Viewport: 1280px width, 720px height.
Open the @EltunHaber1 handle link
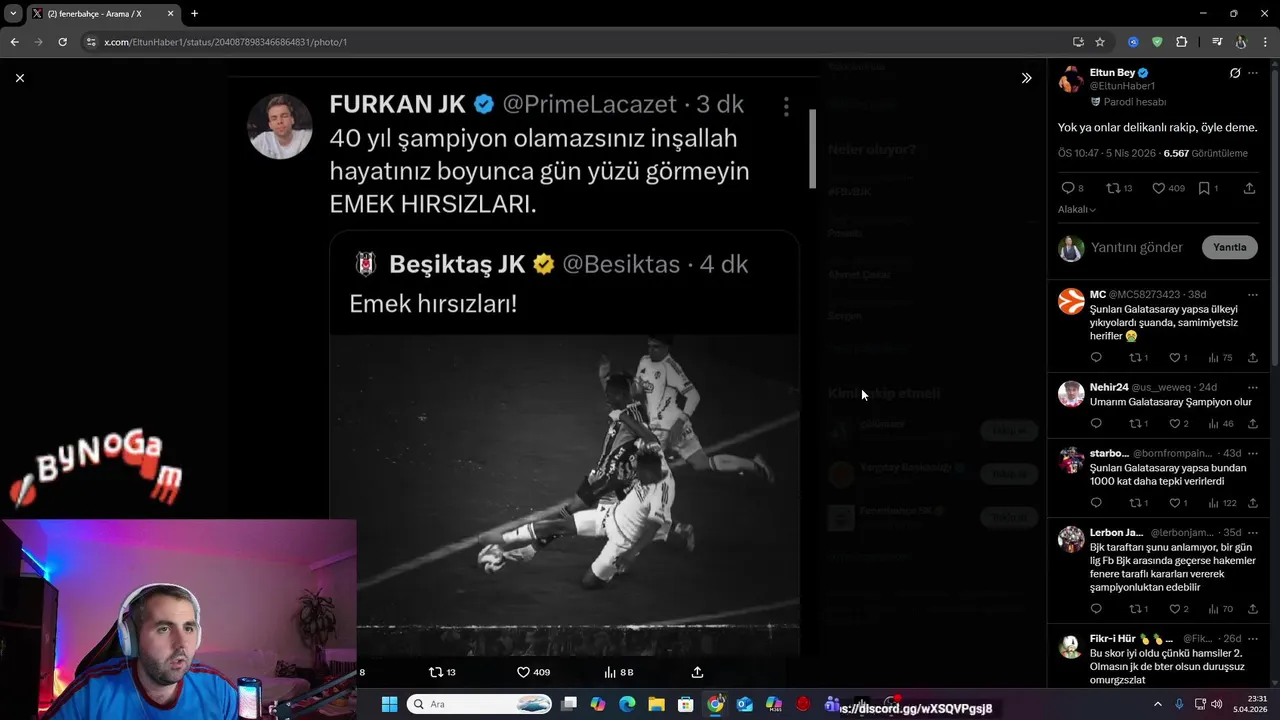[x=1122, y=86]
